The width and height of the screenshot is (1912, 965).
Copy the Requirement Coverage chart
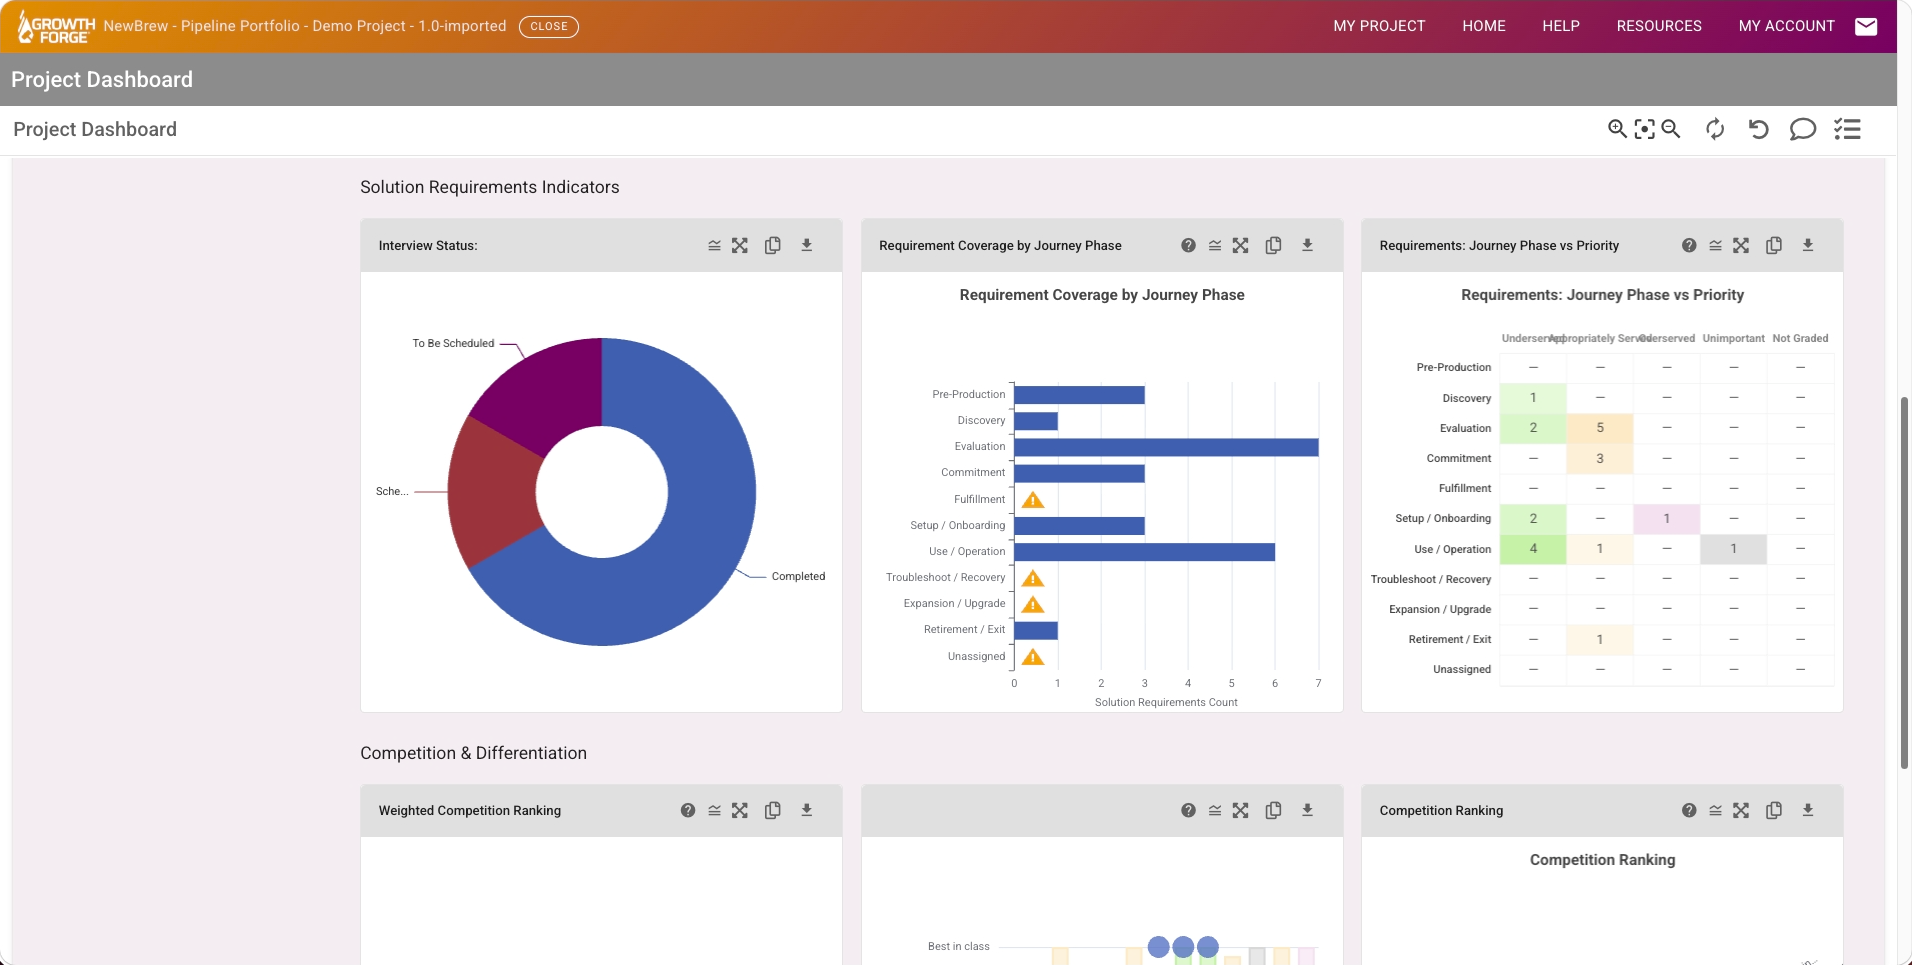coord(1274,245)
